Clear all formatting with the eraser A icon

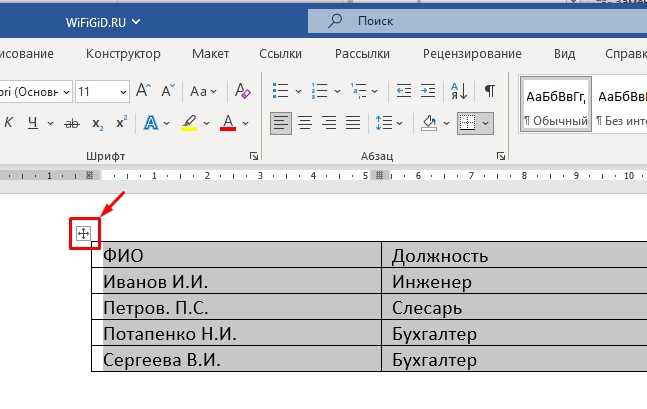click(x=242, y=90)
